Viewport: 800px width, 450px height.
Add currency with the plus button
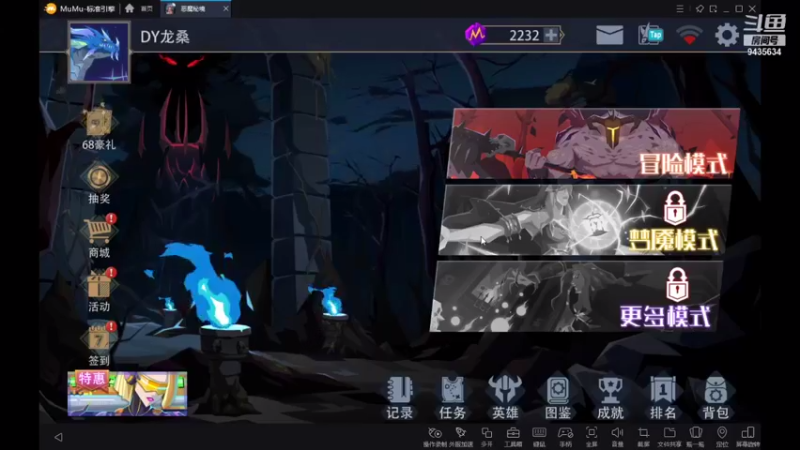[x=551, y=35]
